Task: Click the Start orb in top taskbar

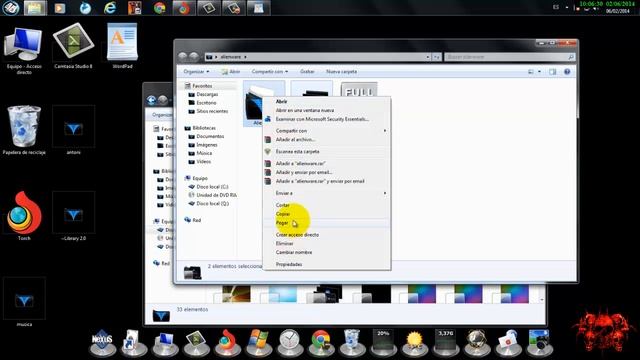Action: pos(10,8)
